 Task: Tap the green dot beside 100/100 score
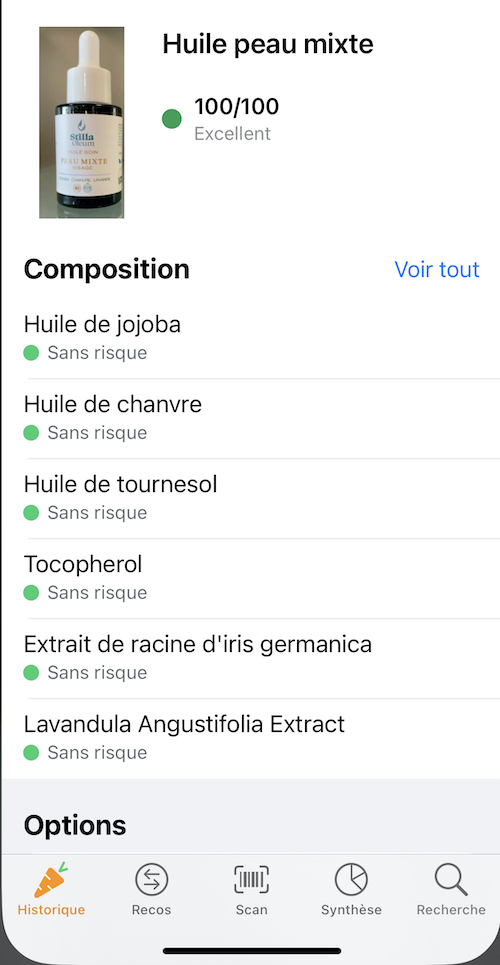point(172,119)
